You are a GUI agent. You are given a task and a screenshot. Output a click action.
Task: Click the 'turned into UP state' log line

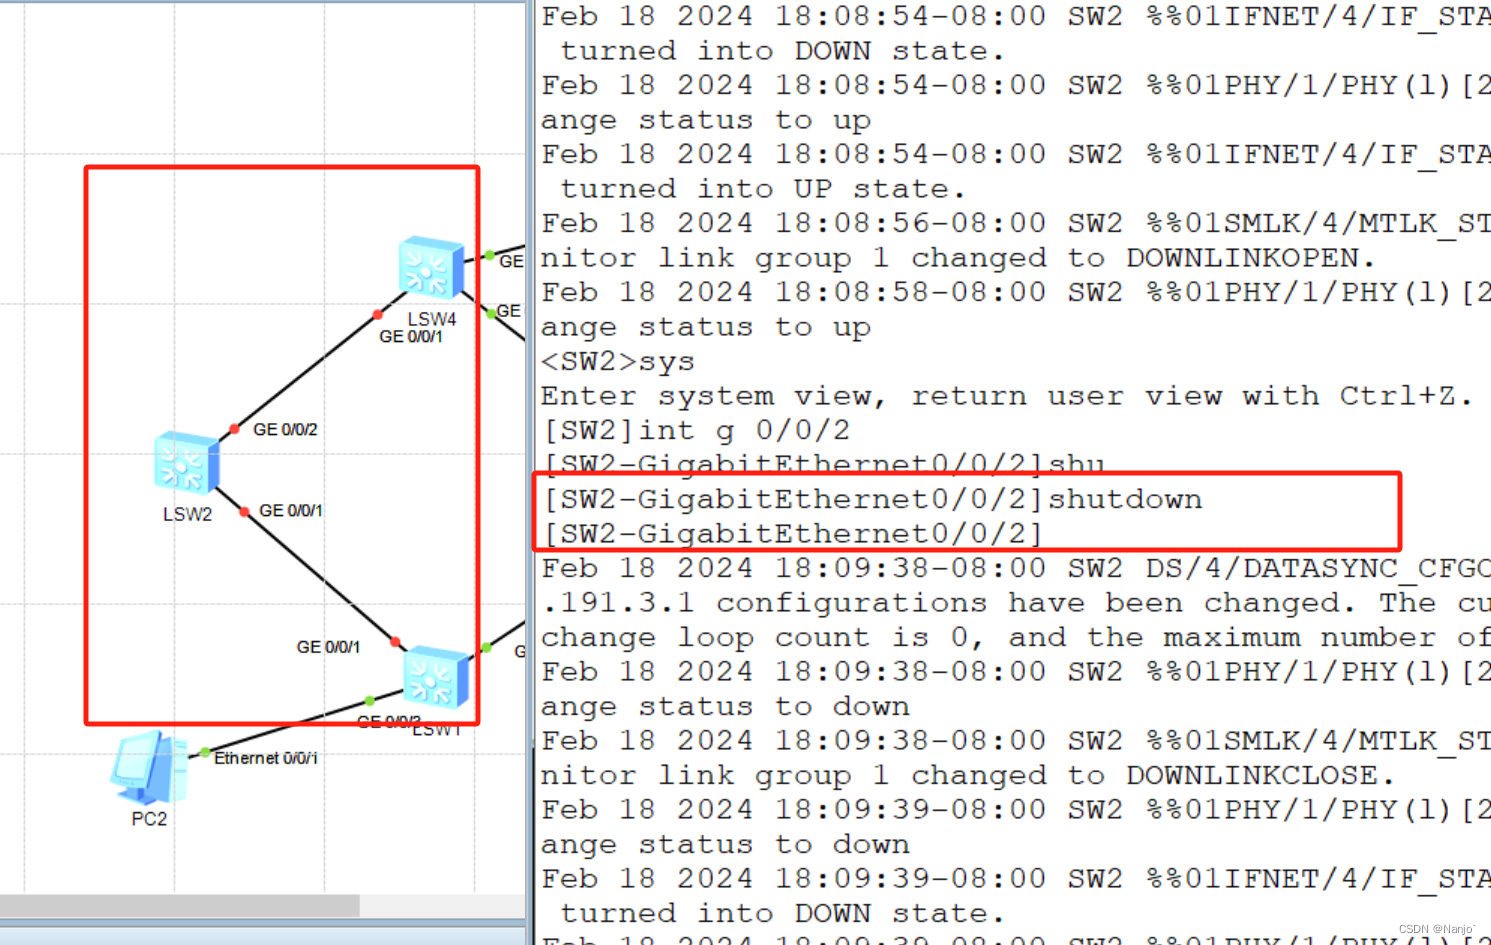pos(763,189)
